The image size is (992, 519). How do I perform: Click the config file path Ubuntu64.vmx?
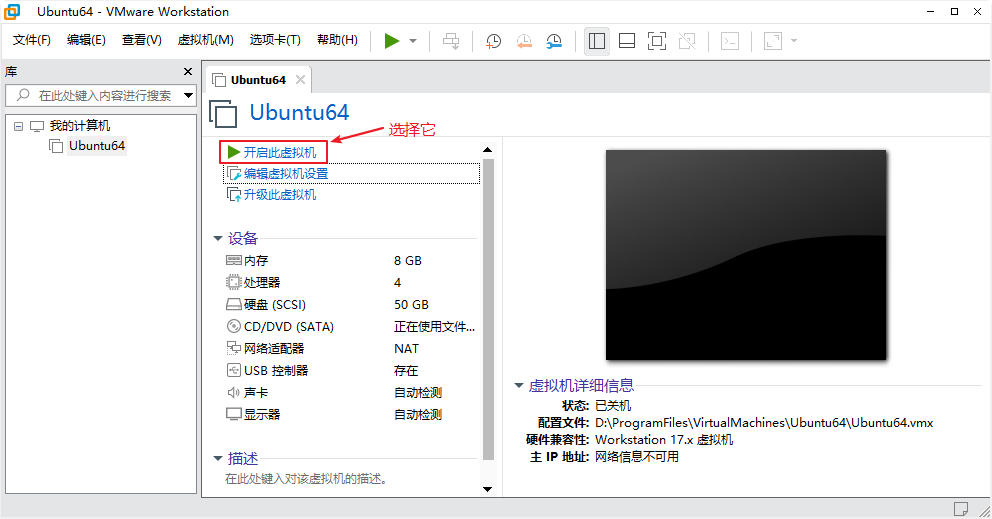coord(764,423)
